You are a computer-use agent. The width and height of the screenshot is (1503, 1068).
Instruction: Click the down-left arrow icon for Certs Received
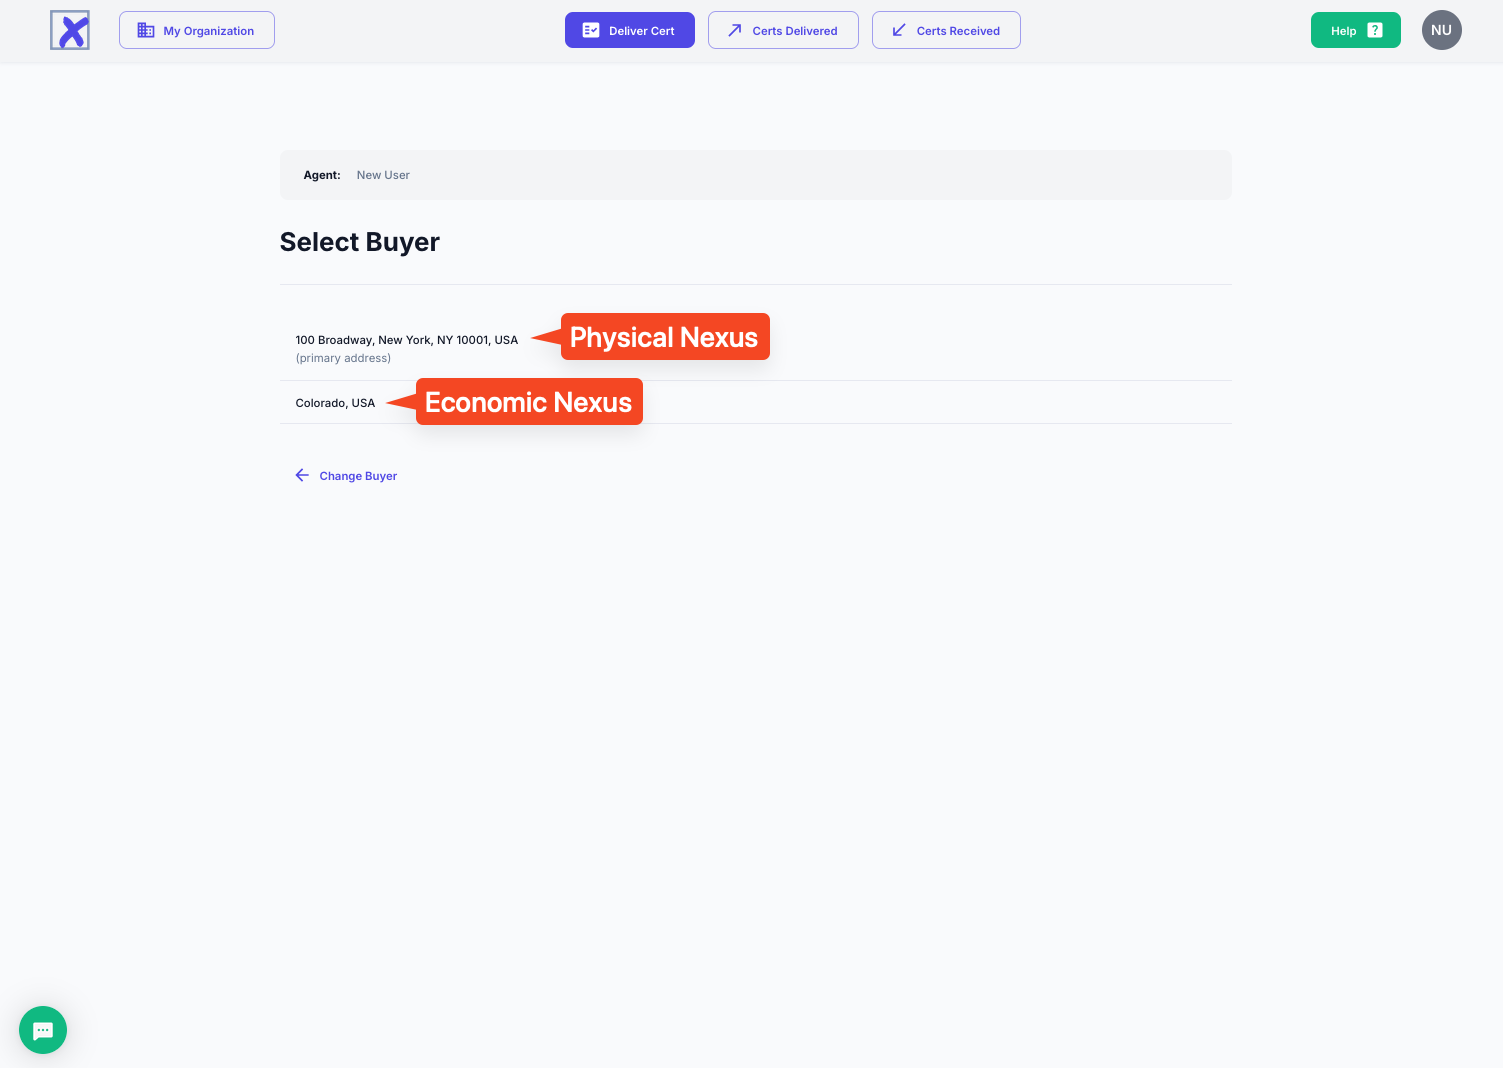click(899, 30)
